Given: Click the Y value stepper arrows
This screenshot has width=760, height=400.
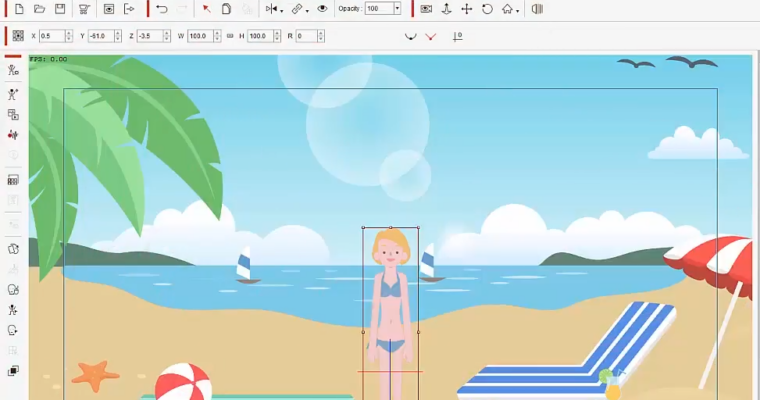Looking at the screenshot, I should click(118, 36).
